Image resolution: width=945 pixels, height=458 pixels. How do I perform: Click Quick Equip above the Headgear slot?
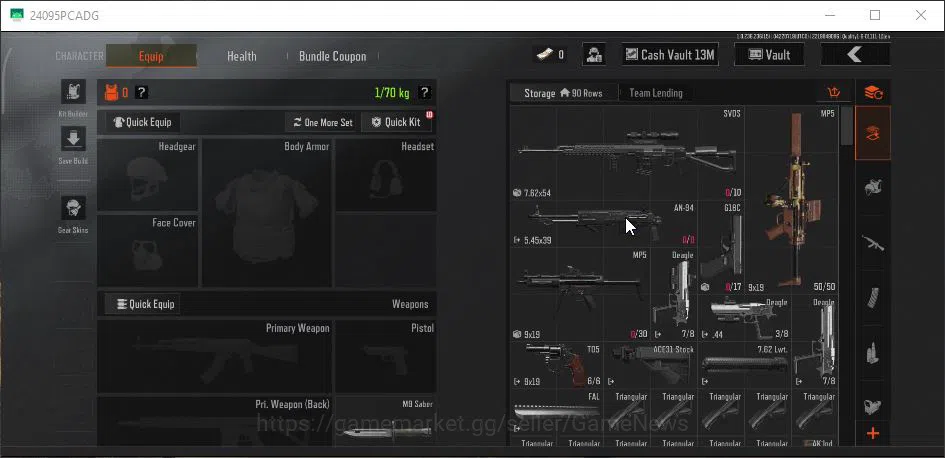[x=142, y=122]
